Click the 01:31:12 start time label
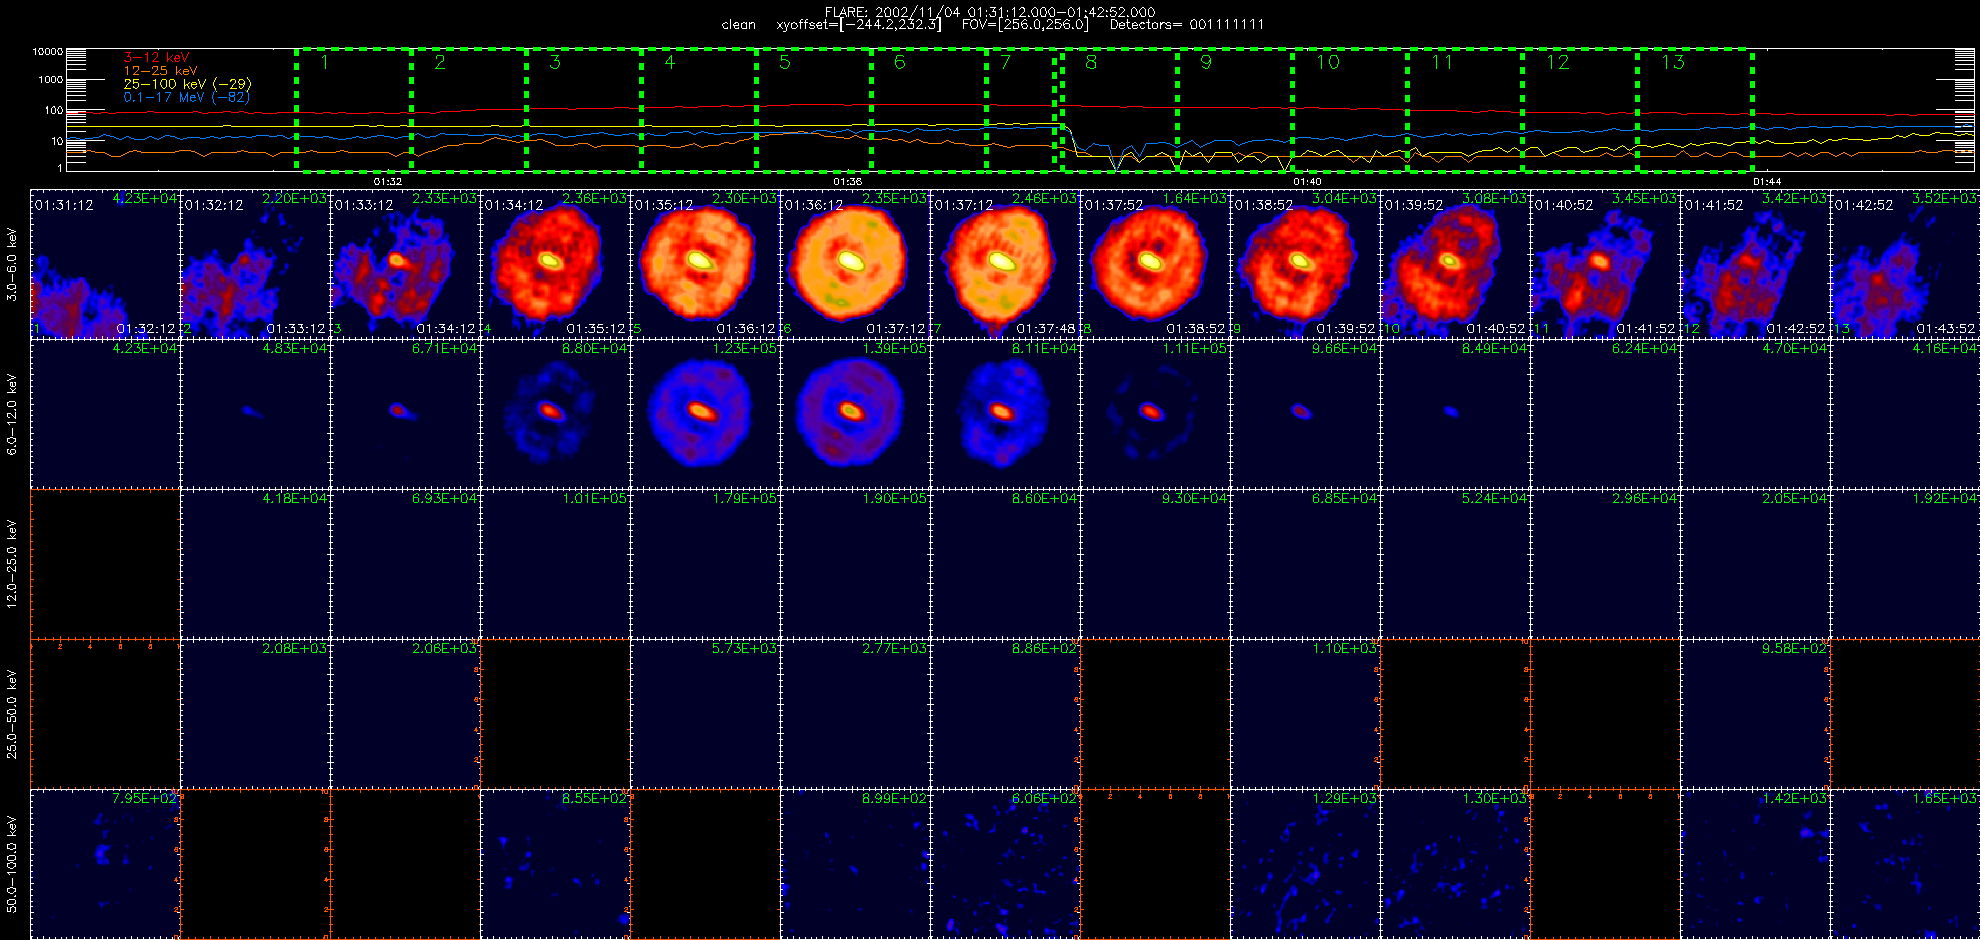 click(x=64, y=205)
